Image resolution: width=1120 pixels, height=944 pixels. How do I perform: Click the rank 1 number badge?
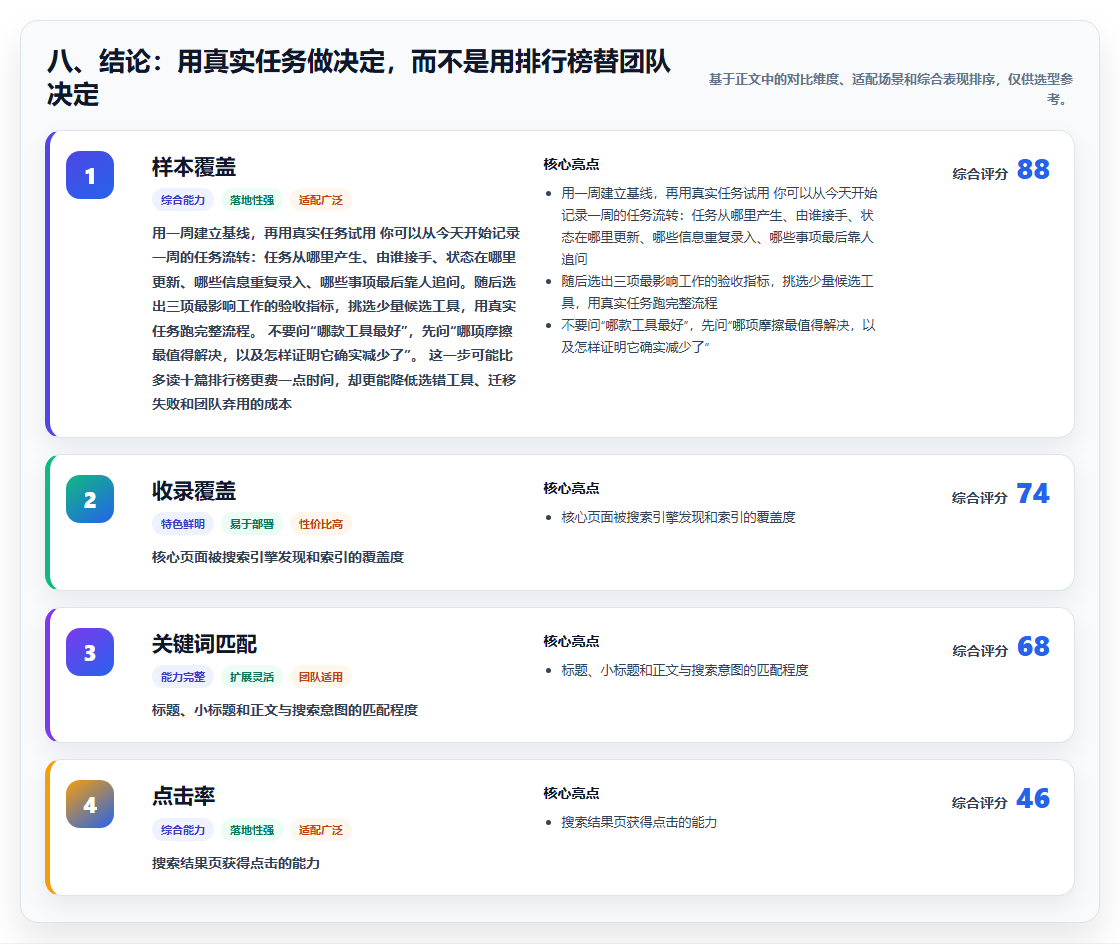pyautogui.click(x=90, y=175)
